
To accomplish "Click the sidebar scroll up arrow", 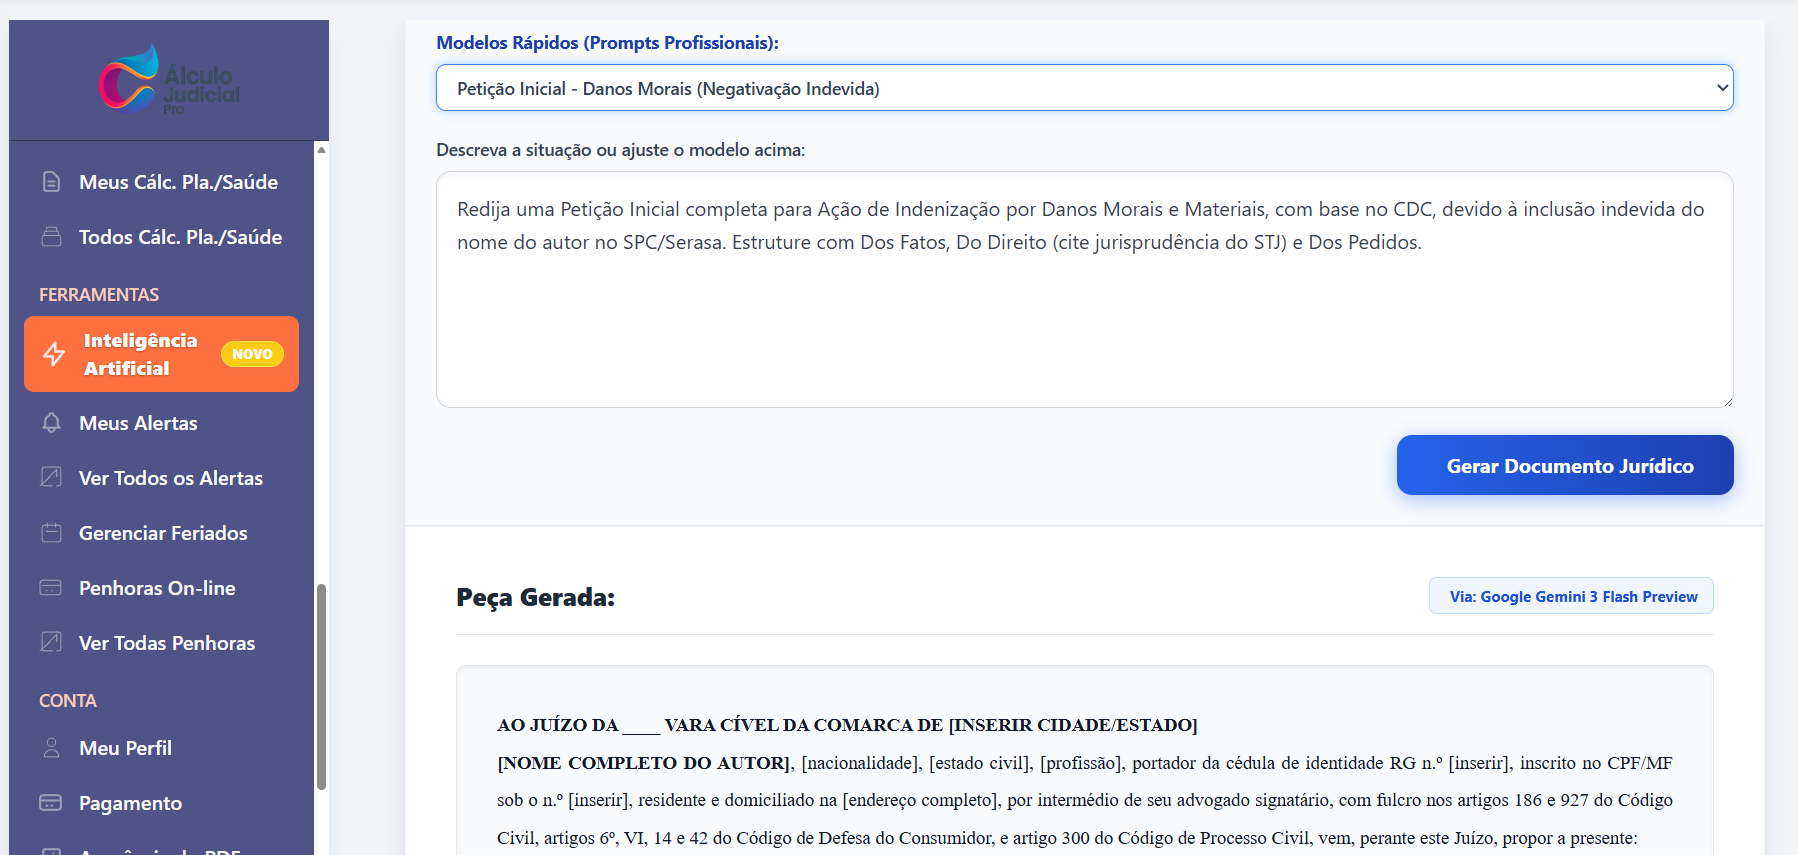I will (x=321, y=150).
